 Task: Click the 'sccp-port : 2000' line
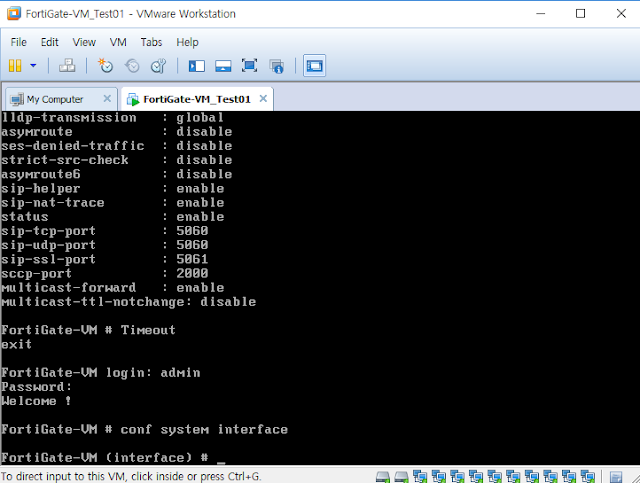coord(104,273)
